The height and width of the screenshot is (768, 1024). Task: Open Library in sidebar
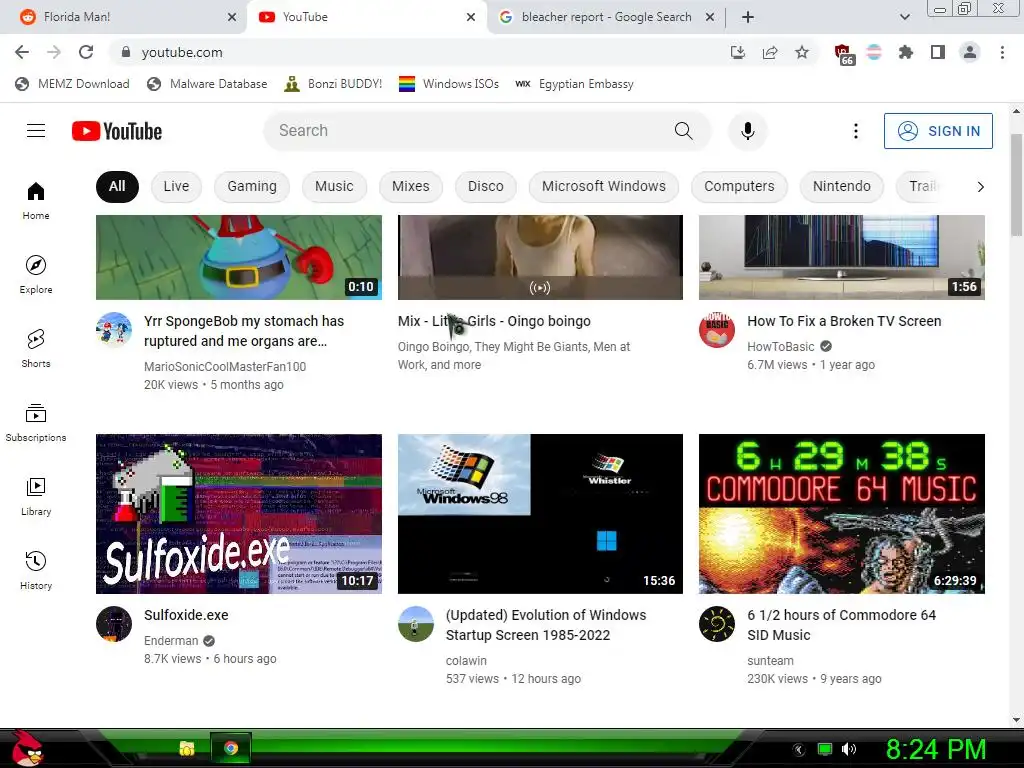[36, 496]
